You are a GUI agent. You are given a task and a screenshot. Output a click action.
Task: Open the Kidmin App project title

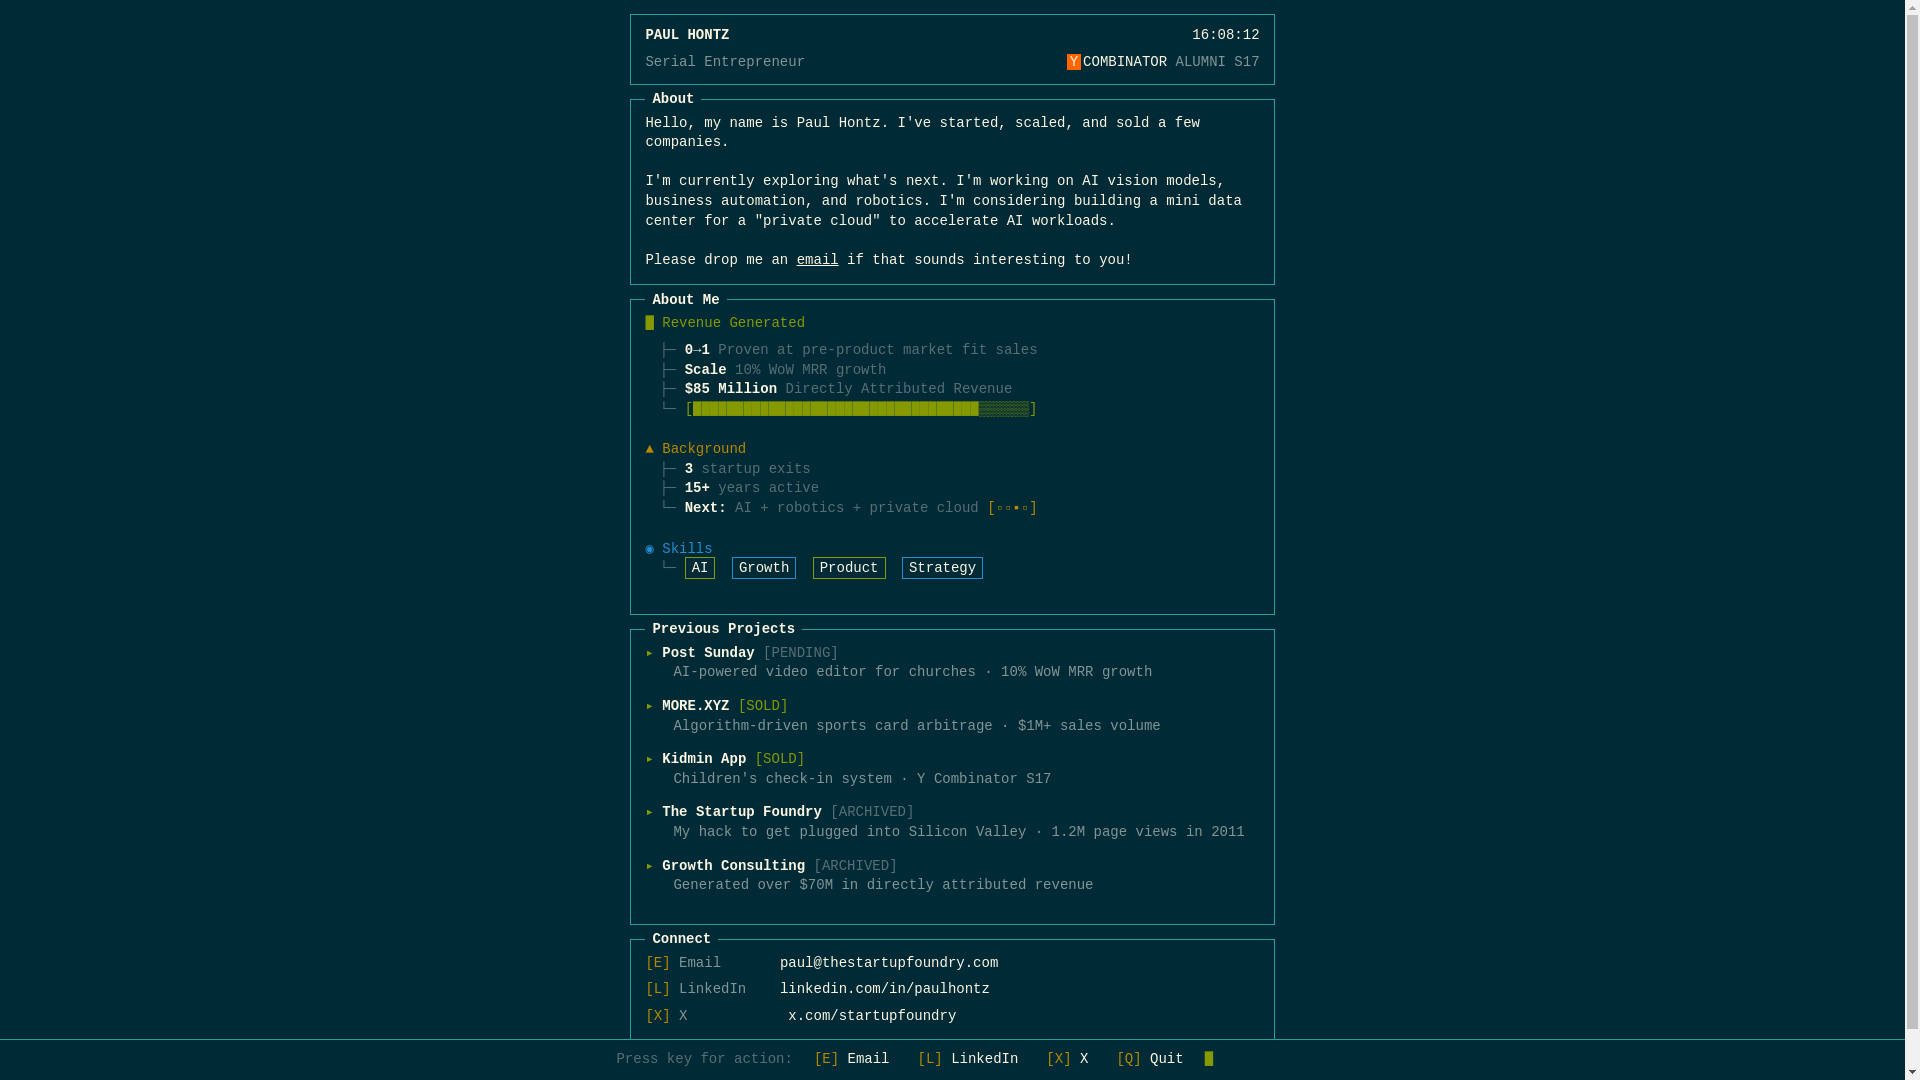704,759
